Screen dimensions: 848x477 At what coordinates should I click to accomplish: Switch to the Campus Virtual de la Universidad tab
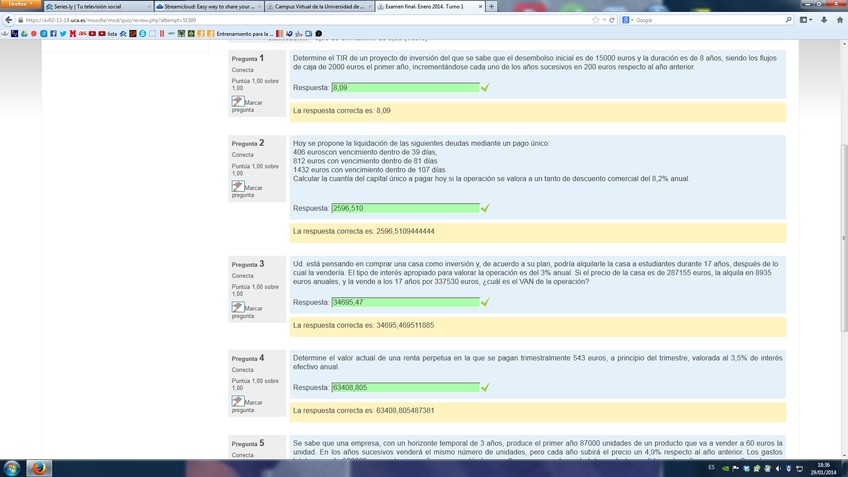(319, 6)
